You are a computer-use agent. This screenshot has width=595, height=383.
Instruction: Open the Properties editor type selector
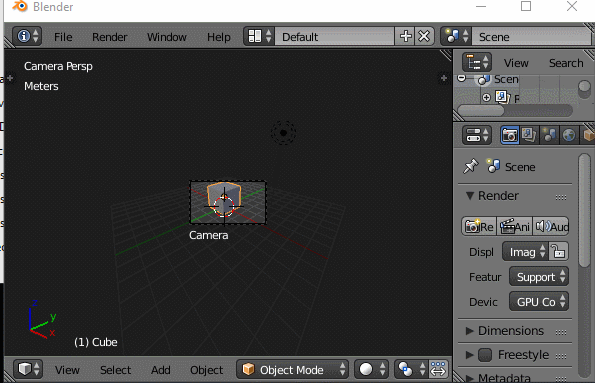point(477,135)
